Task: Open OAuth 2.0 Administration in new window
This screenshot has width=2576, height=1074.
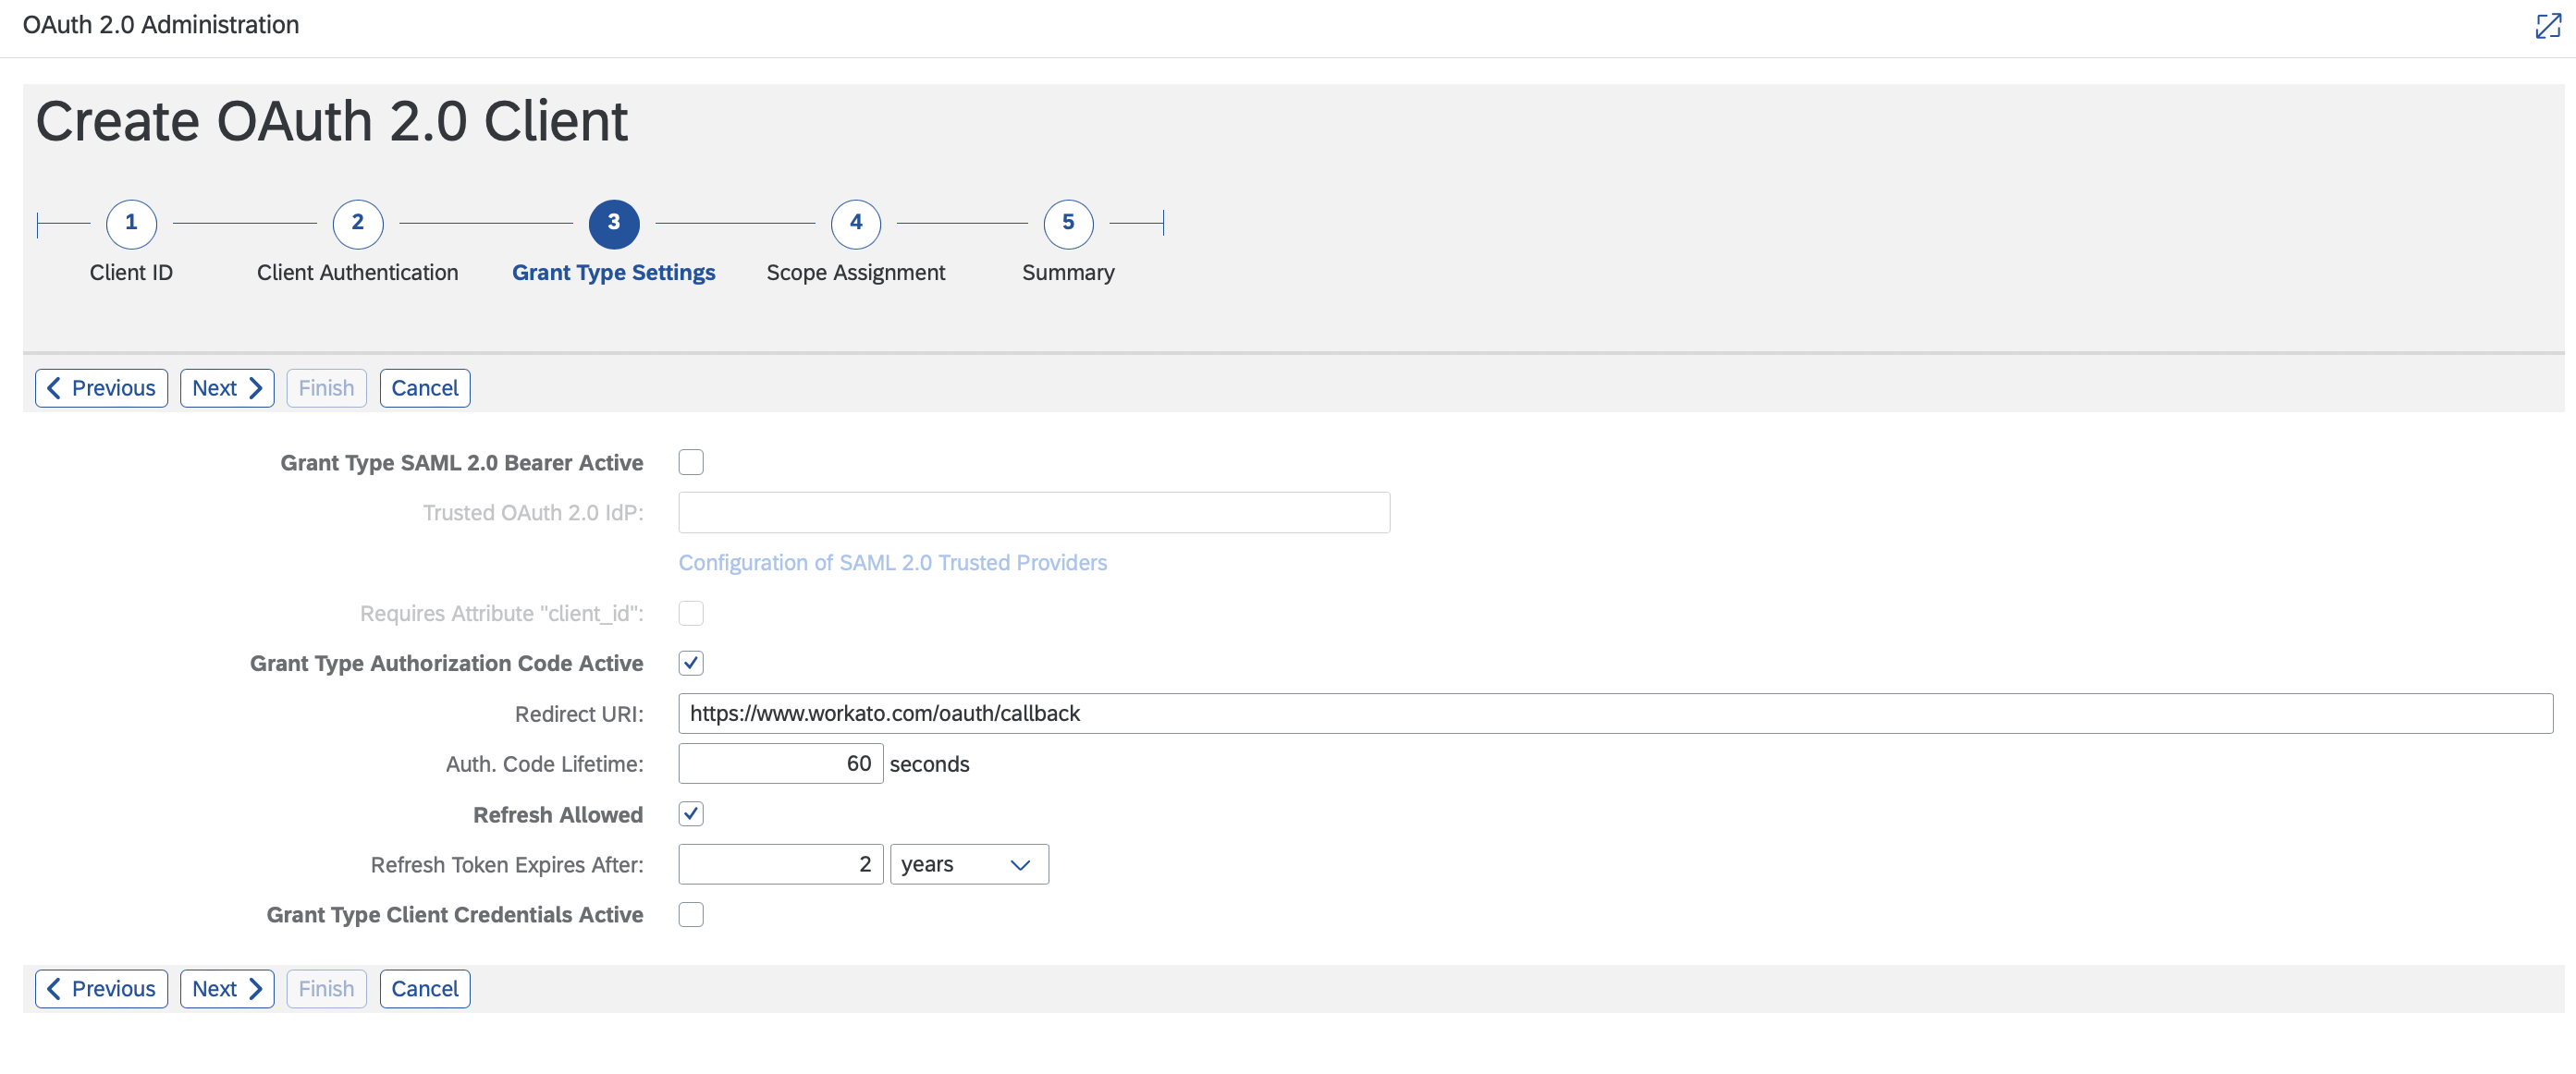Action: coord(2547,26)
